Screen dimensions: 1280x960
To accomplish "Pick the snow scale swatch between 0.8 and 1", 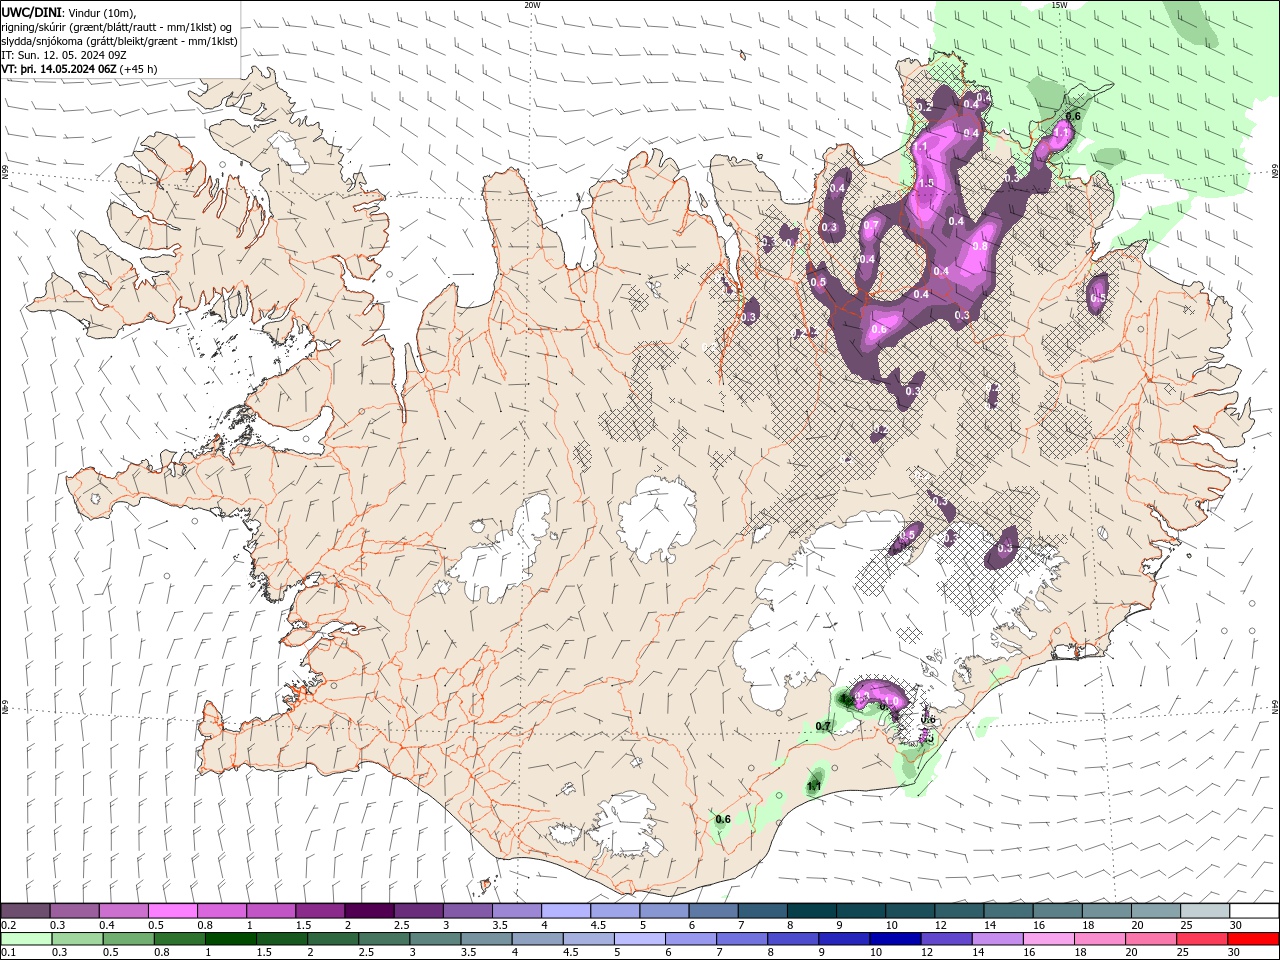I will (222, 910).
